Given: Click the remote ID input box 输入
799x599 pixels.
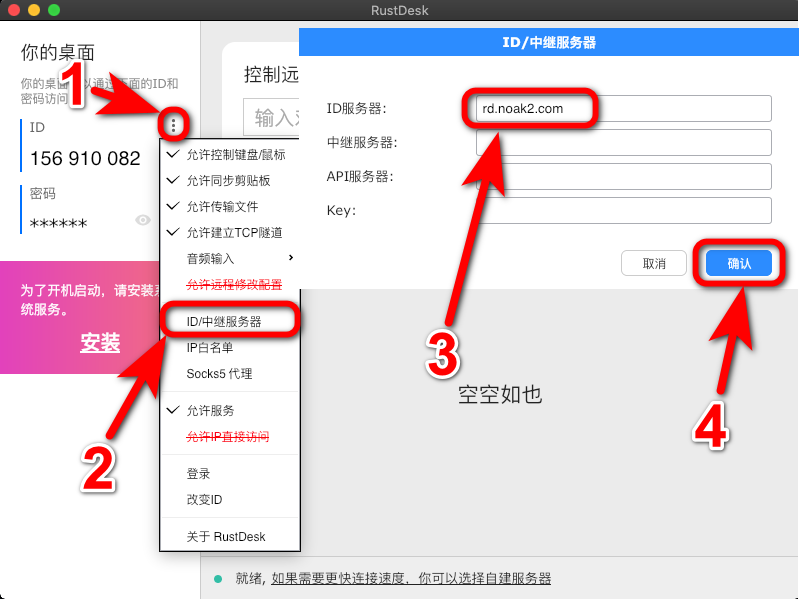Looking at the screenshot, I should coord(272,118).
